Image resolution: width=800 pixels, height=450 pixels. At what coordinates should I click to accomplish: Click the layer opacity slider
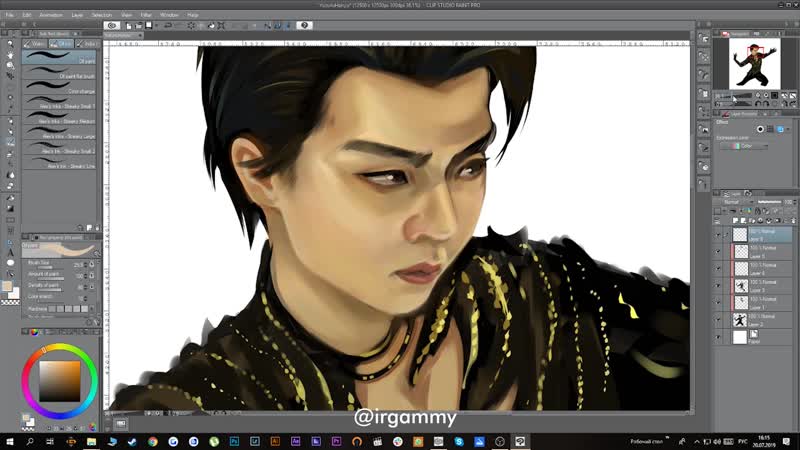(769, 202)
